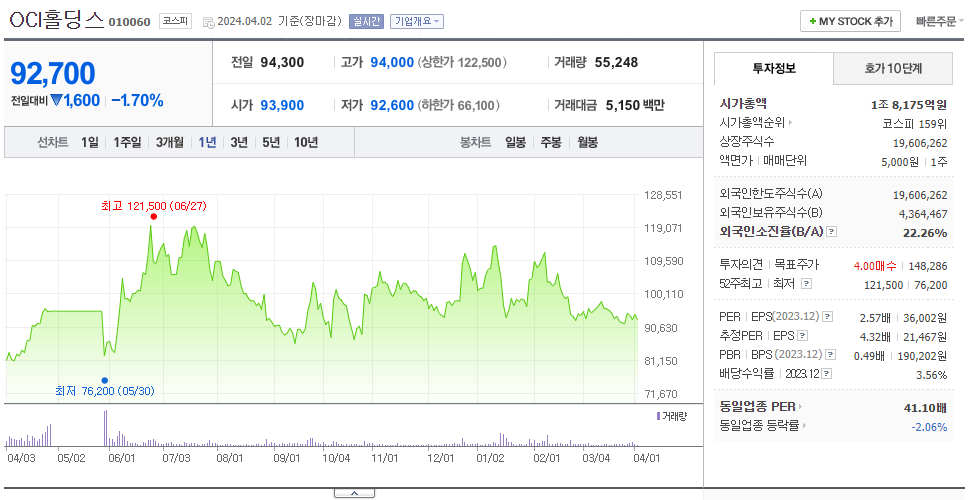The image size is (968, 500).
Task: Click the help icon next to 52주최고 최저
Action: pyautogui.click(x=806, y=284)
